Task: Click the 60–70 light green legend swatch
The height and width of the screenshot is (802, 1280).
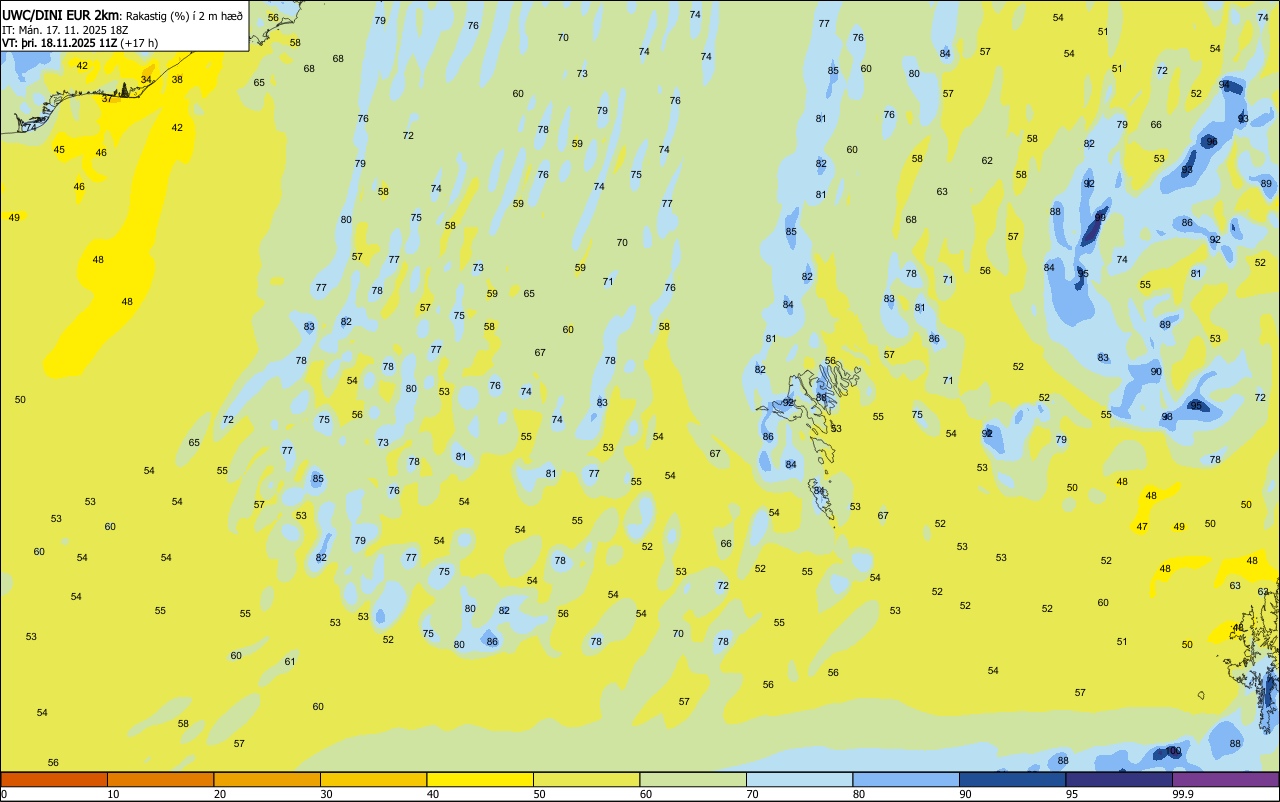Action: [693, 779]
